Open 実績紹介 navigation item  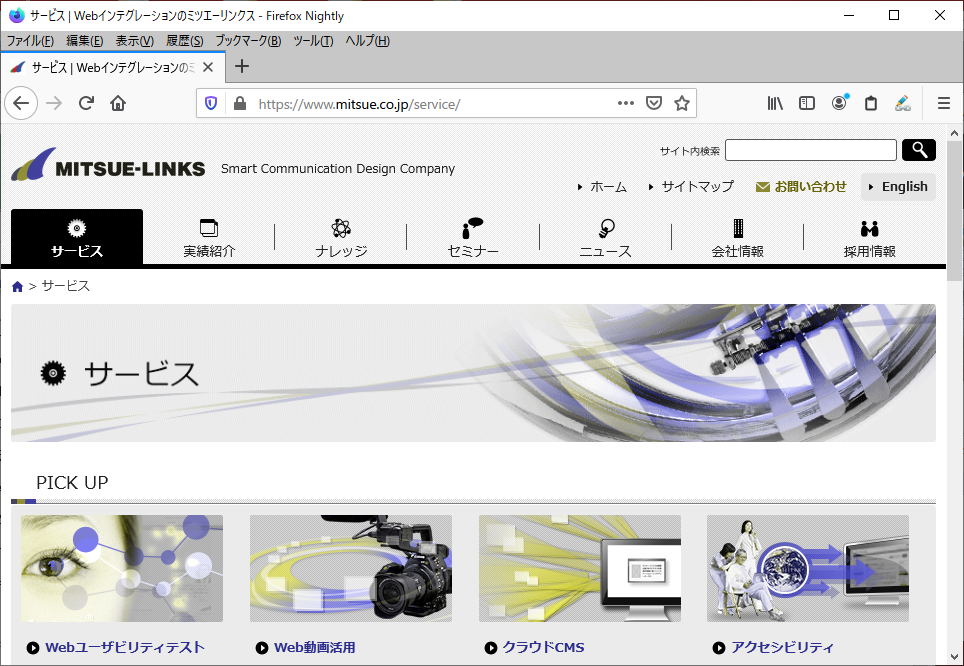tap(209, 237)
